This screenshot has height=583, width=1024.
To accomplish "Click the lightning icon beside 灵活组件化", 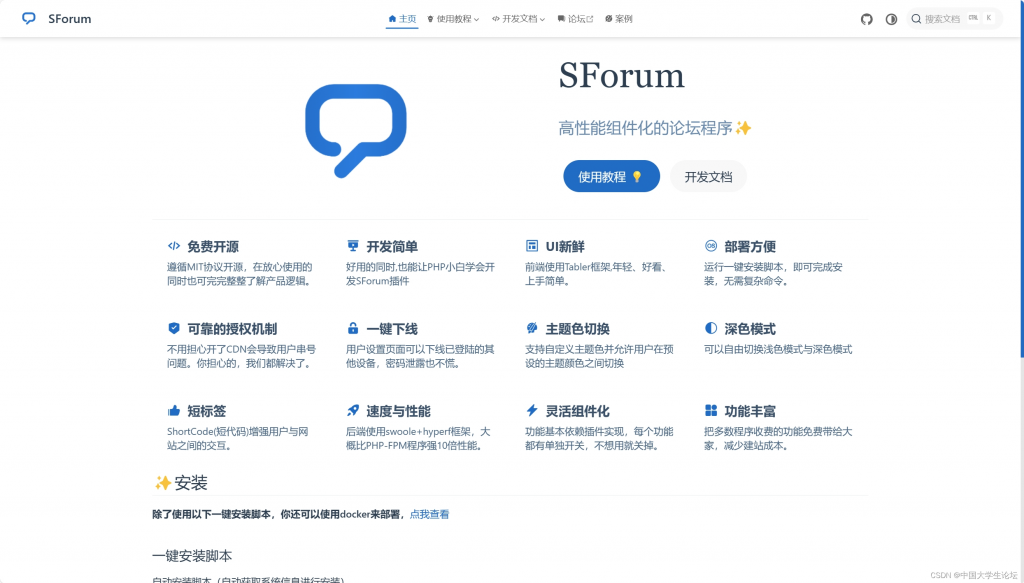I will pyautogui.click(x=532, y=411).
